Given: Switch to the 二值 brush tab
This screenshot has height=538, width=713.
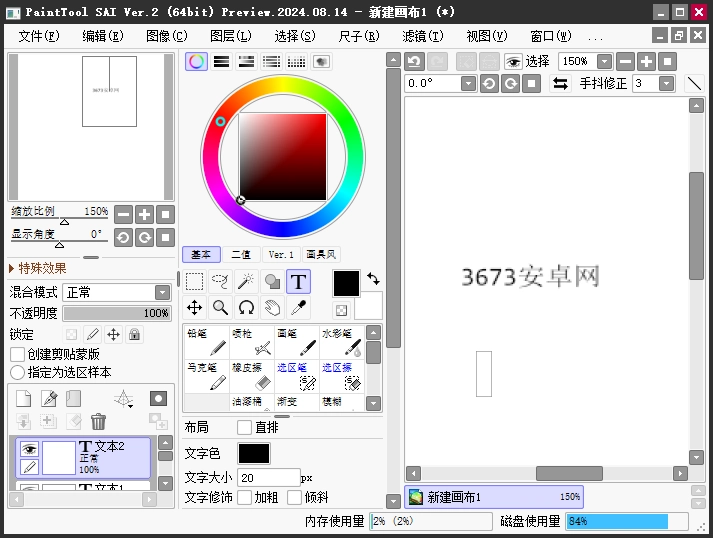Looking at the screenshot, I should (241, 255).
